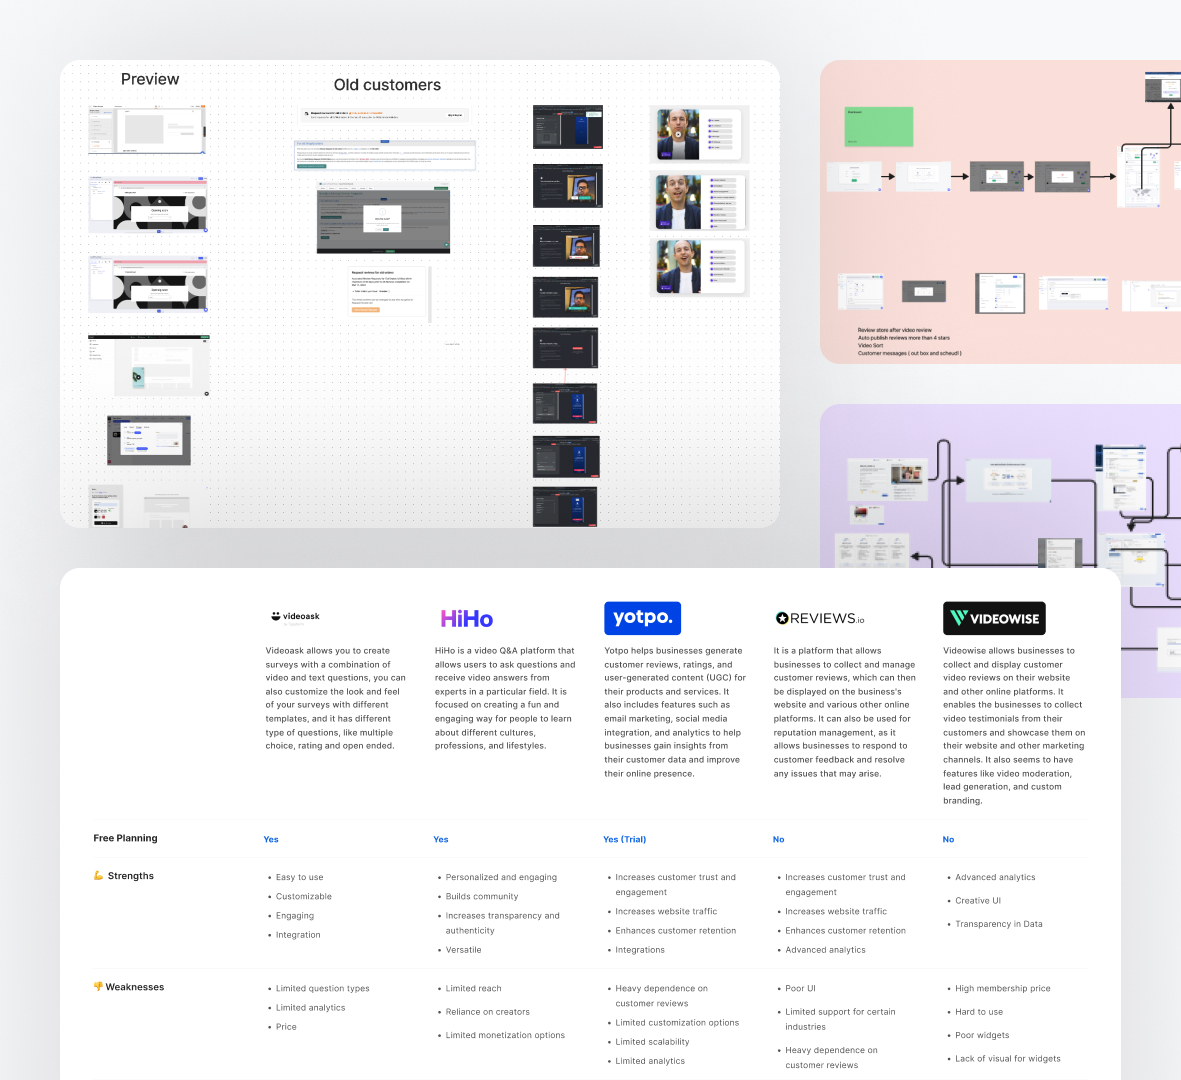
Task: Click the play button on the top man video thumbnail
Action: click(x=678, y=134)
